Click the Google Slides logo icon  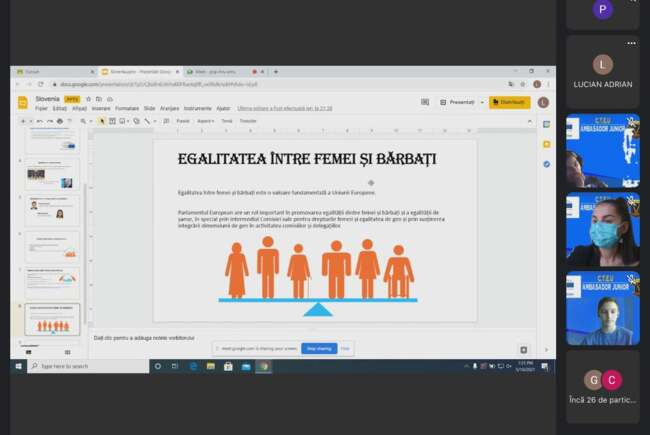click(22, 102)
